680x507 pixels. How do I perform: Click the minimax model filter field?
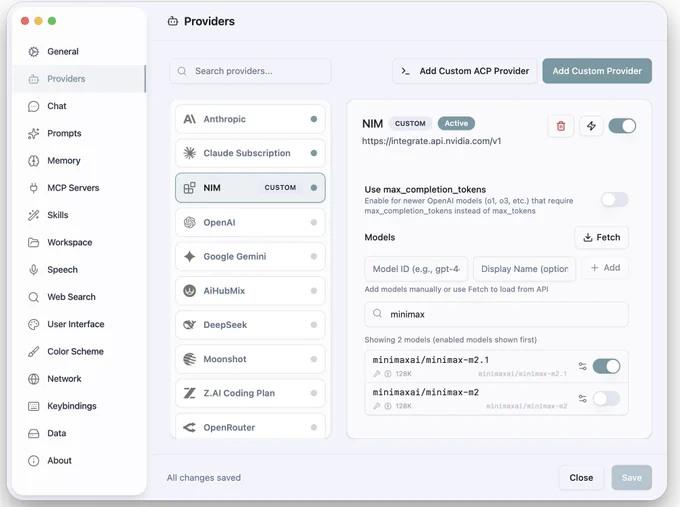497,314
